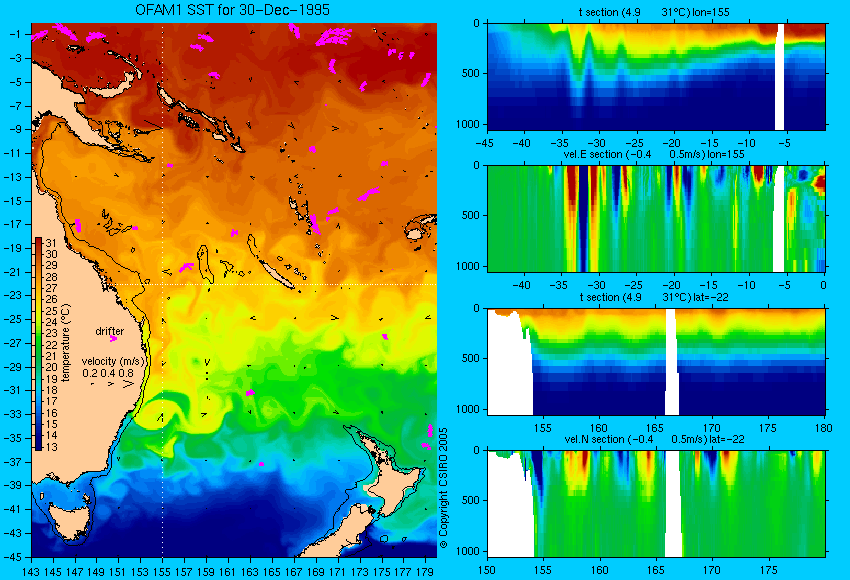The height and width of the screenshot is (580, 850).
Task: Click the "t section (4.9 31°C) lat=-22" heading
Action: click(x=654, y=297)
